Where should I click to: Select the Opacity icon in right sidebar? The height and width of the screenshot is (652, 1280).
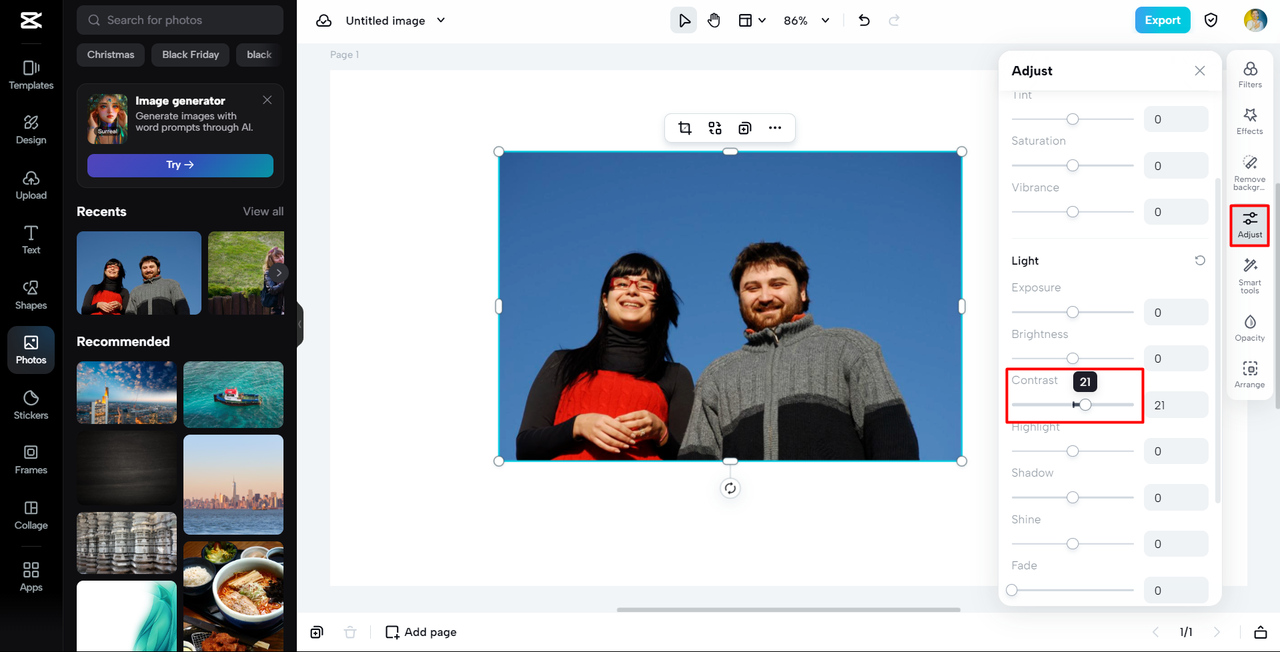[x=1249, y=327]
